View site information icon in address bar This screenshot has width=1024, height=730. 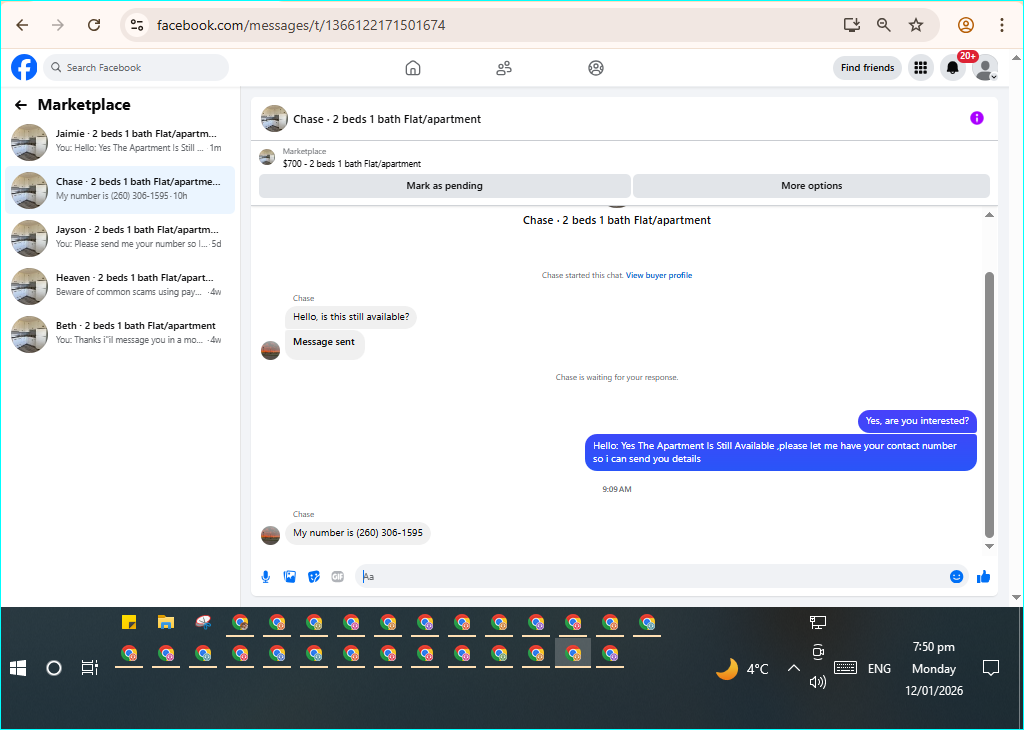[x=136, y=25]
